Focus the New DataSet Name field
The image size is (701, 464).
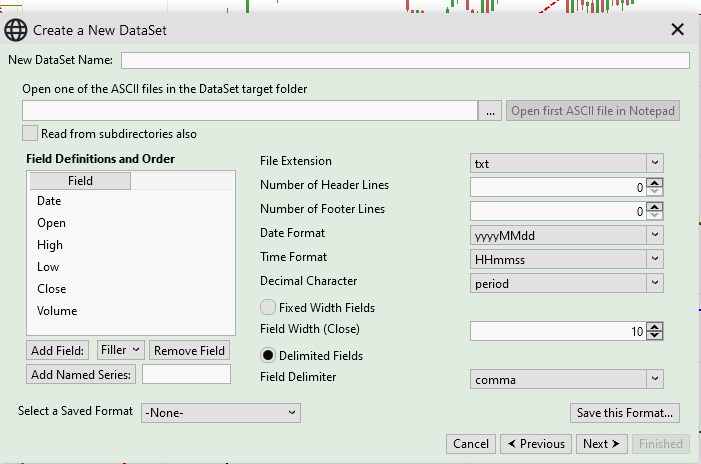point(405,60)
